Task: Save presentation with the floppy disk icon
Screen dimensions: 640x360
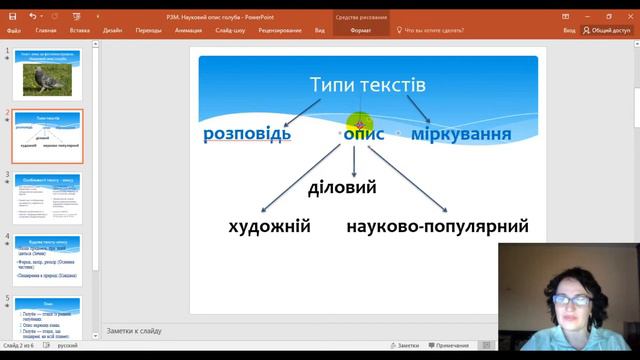Action: (13, 16)
